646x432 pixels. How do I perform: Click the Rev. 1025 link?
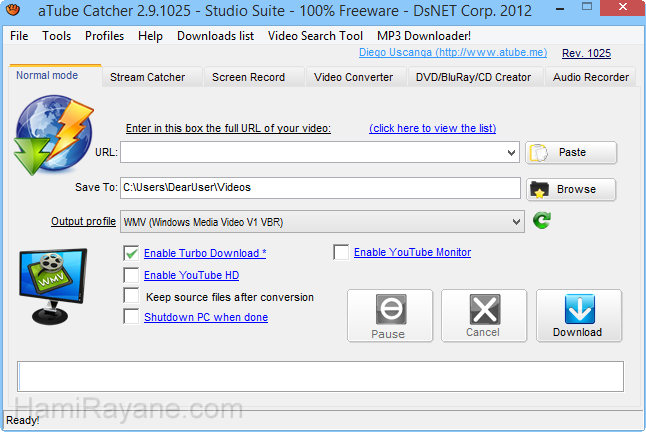[x=586, y=53]
